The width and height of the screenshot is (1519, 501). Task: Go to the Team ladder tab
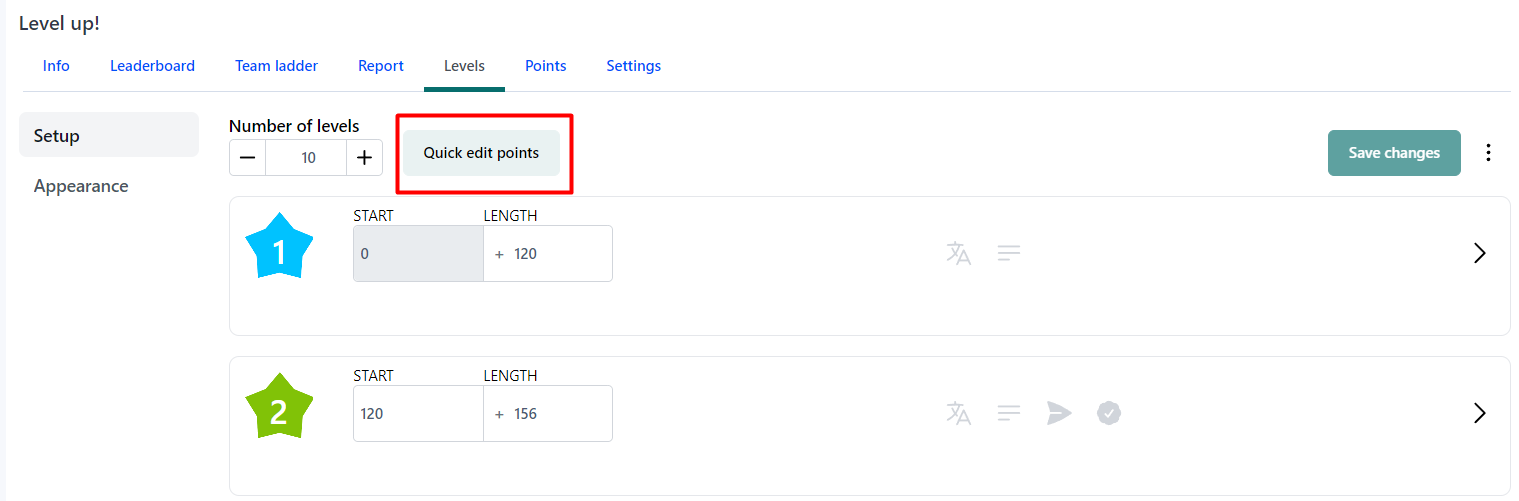point(276,66)
